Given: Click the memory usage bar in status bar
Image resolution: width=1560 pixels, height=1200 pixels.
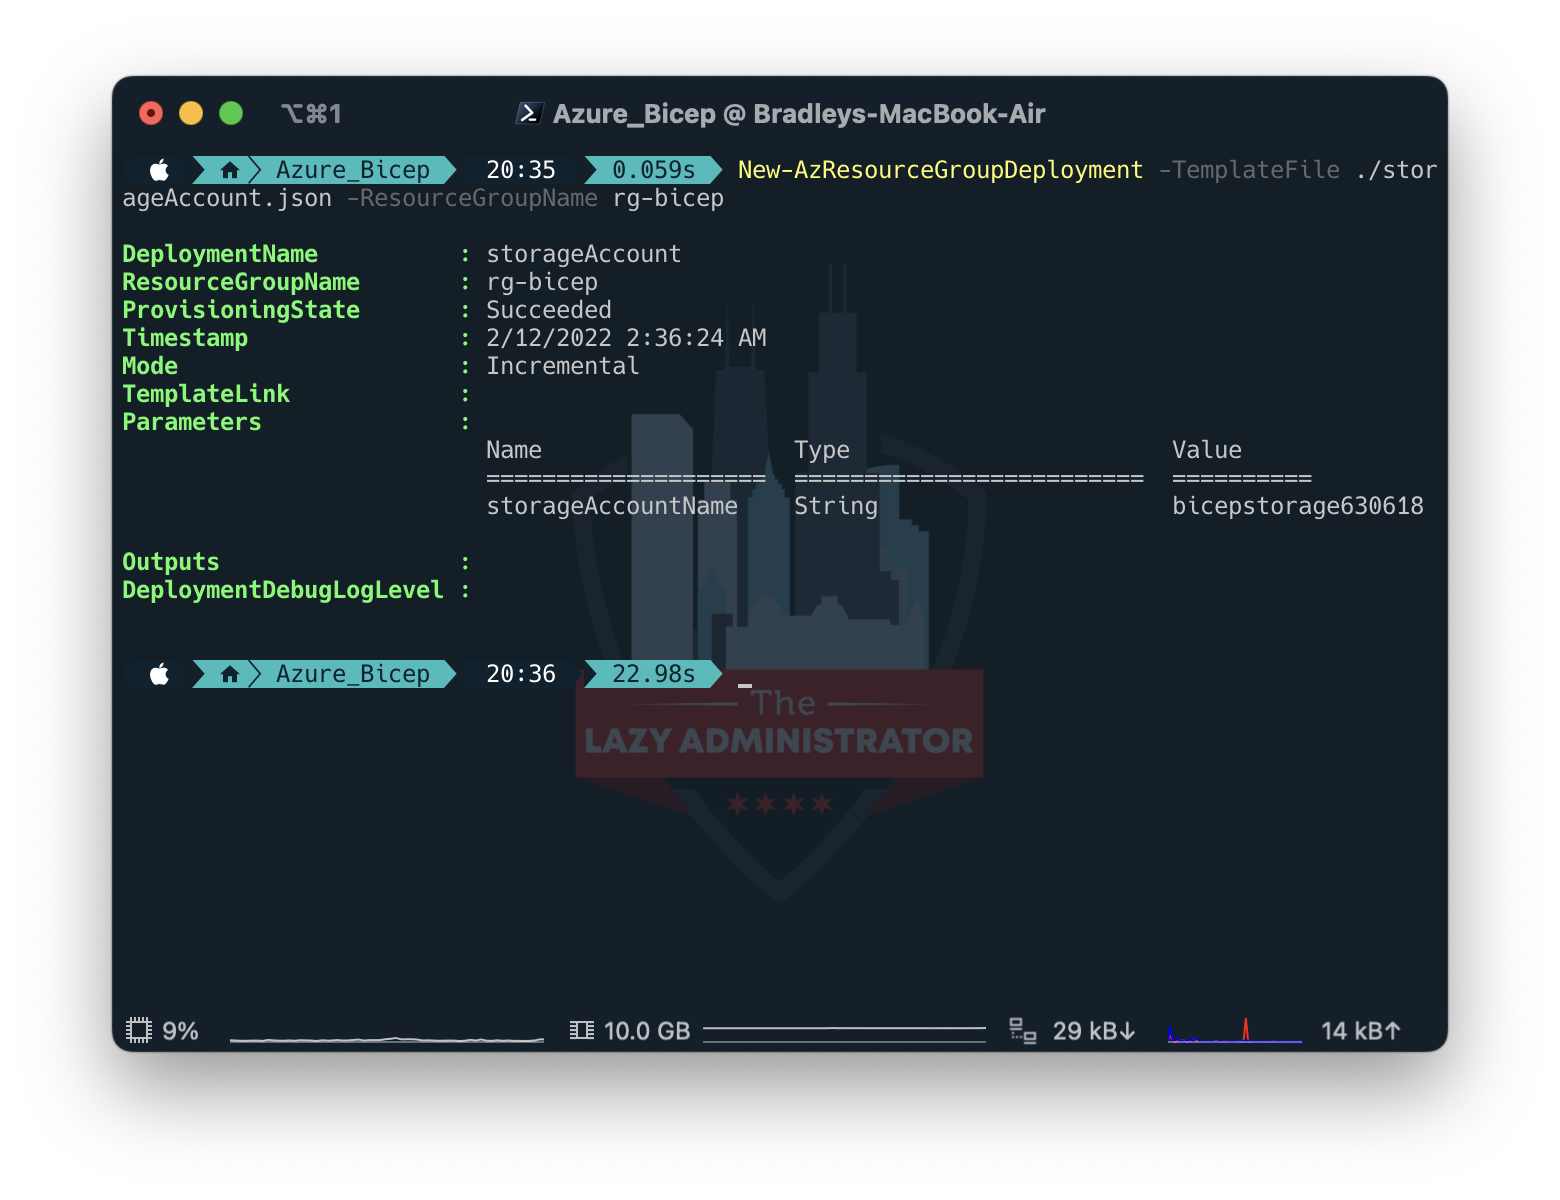Looking at the screenshot, I should 844,1034.
